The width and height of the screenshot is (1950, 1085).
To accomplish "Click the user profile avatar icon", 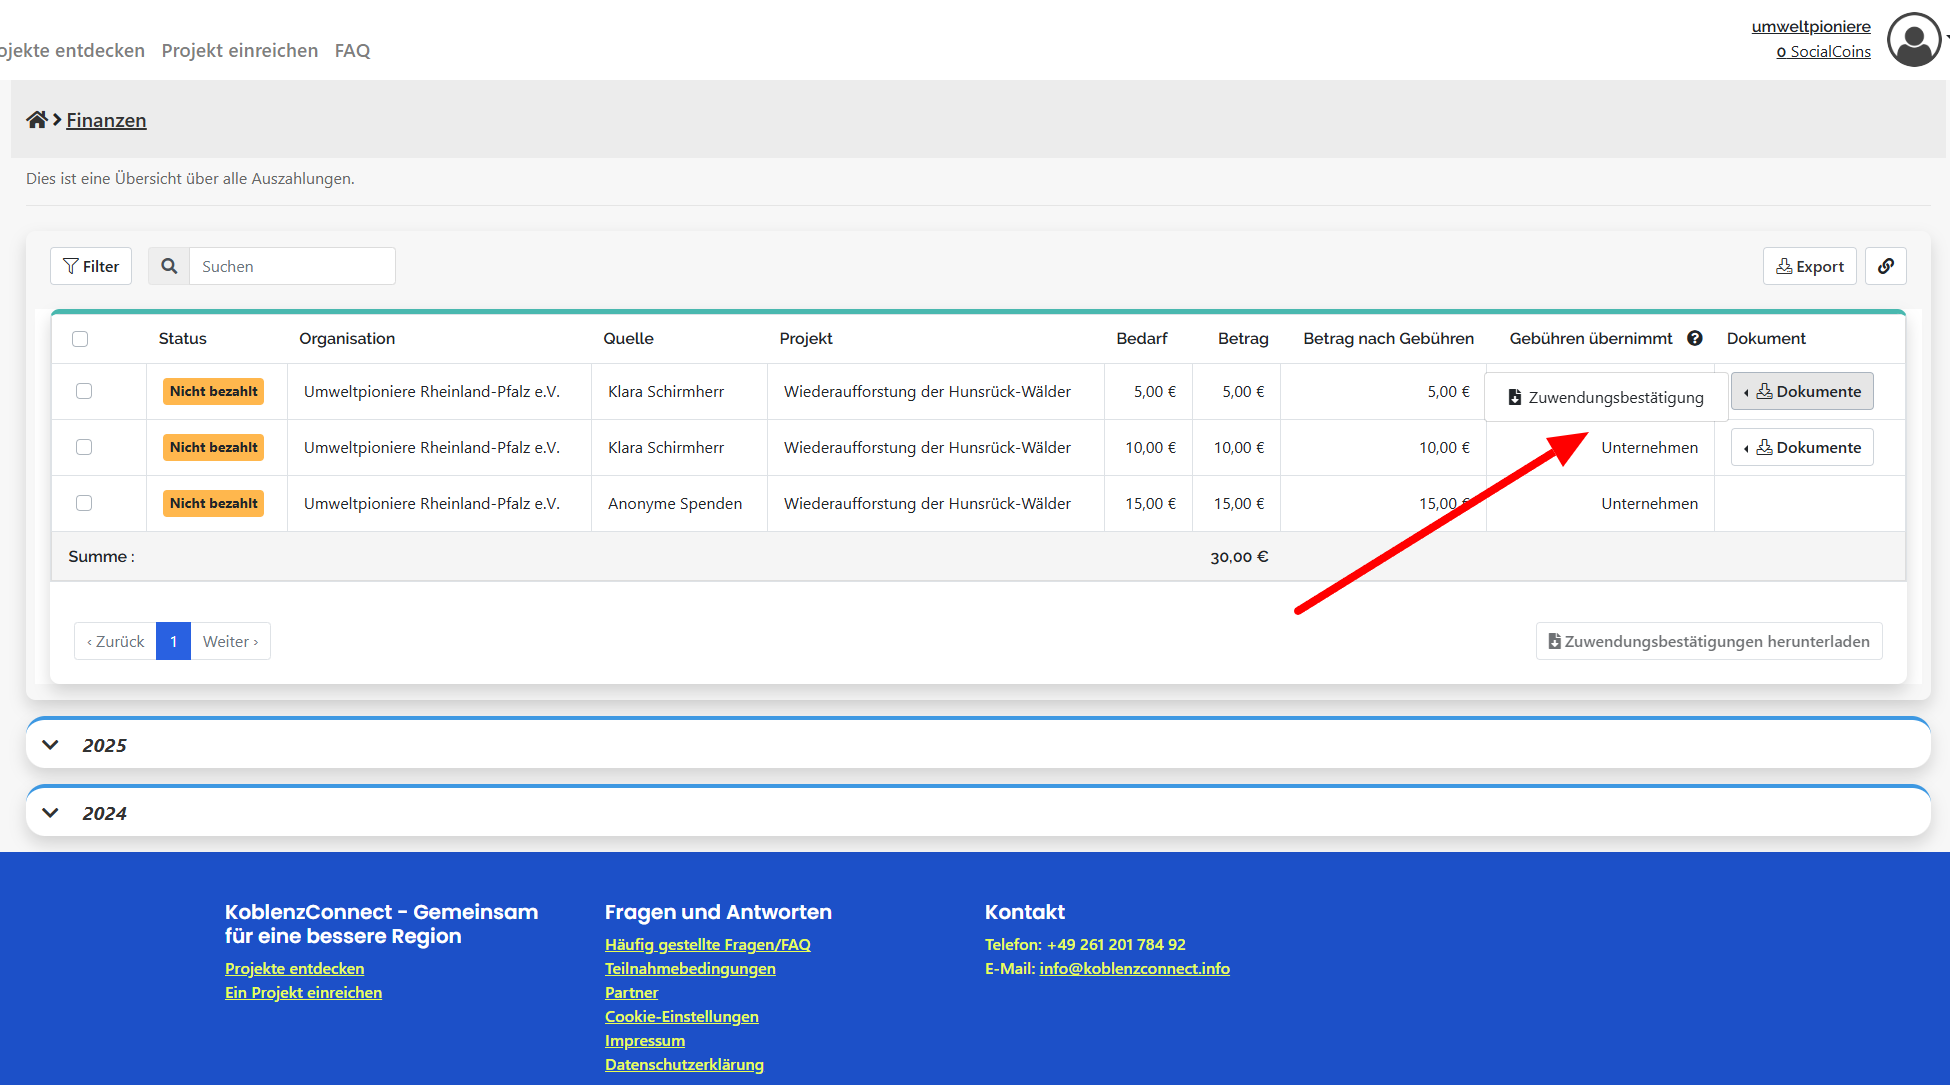I will click(x=1913, y=40).
